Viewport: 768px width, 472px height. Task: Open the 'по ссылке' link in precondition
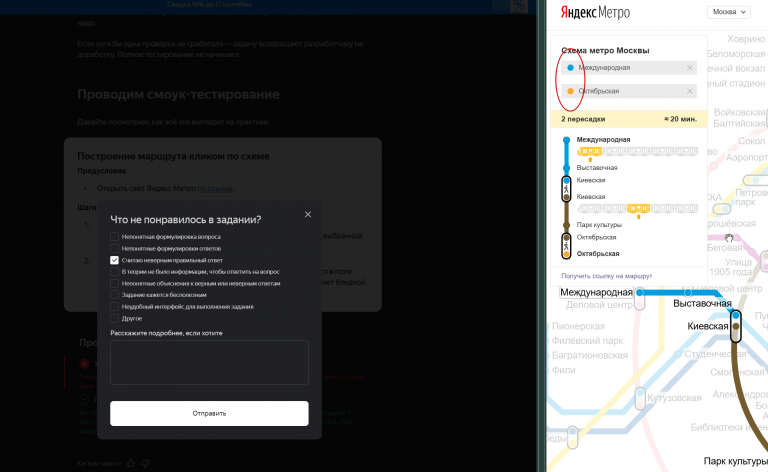click(x=215, y=189)
